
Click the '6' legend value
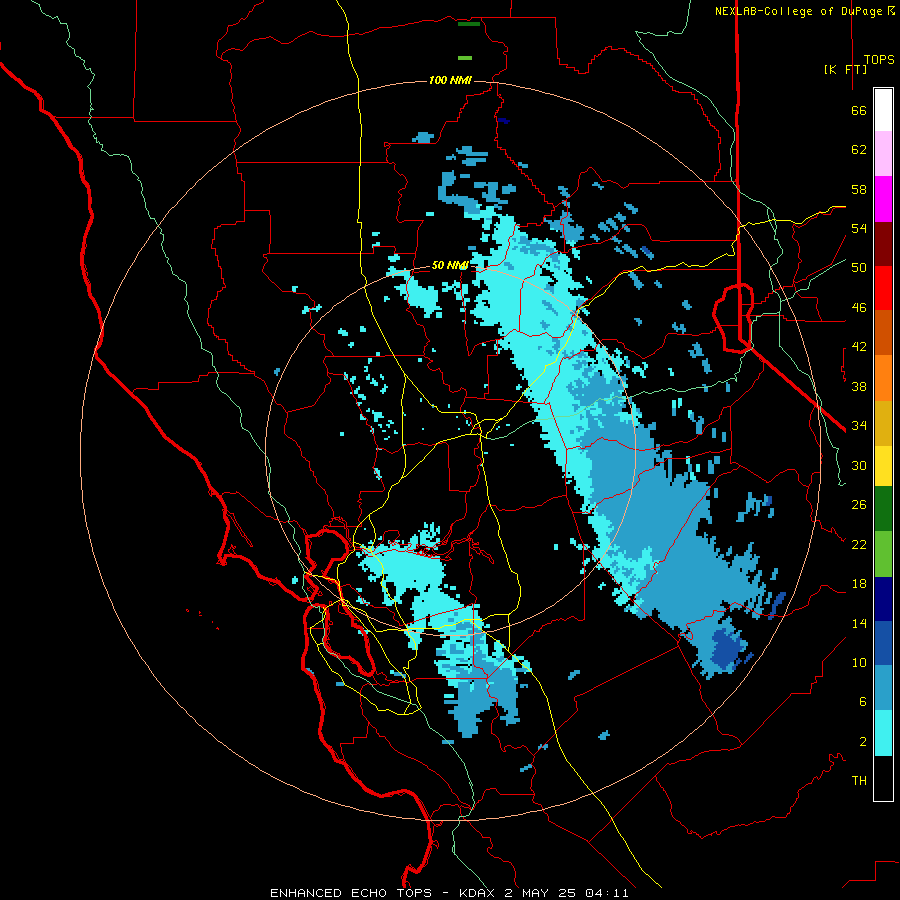coord(863,702)
